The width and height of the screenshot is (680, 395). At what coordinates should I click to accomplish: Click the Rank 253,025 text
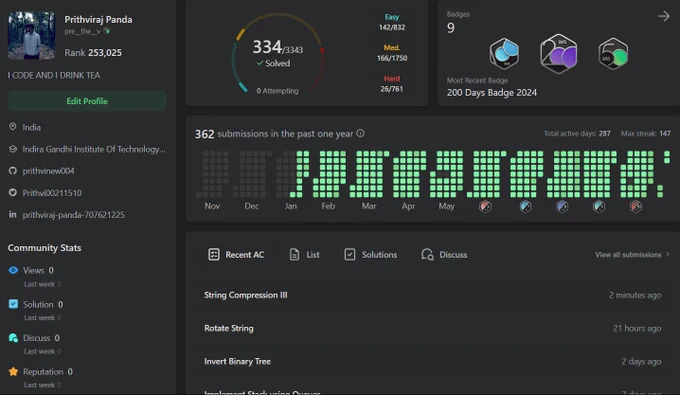click(x=93, y=52)
